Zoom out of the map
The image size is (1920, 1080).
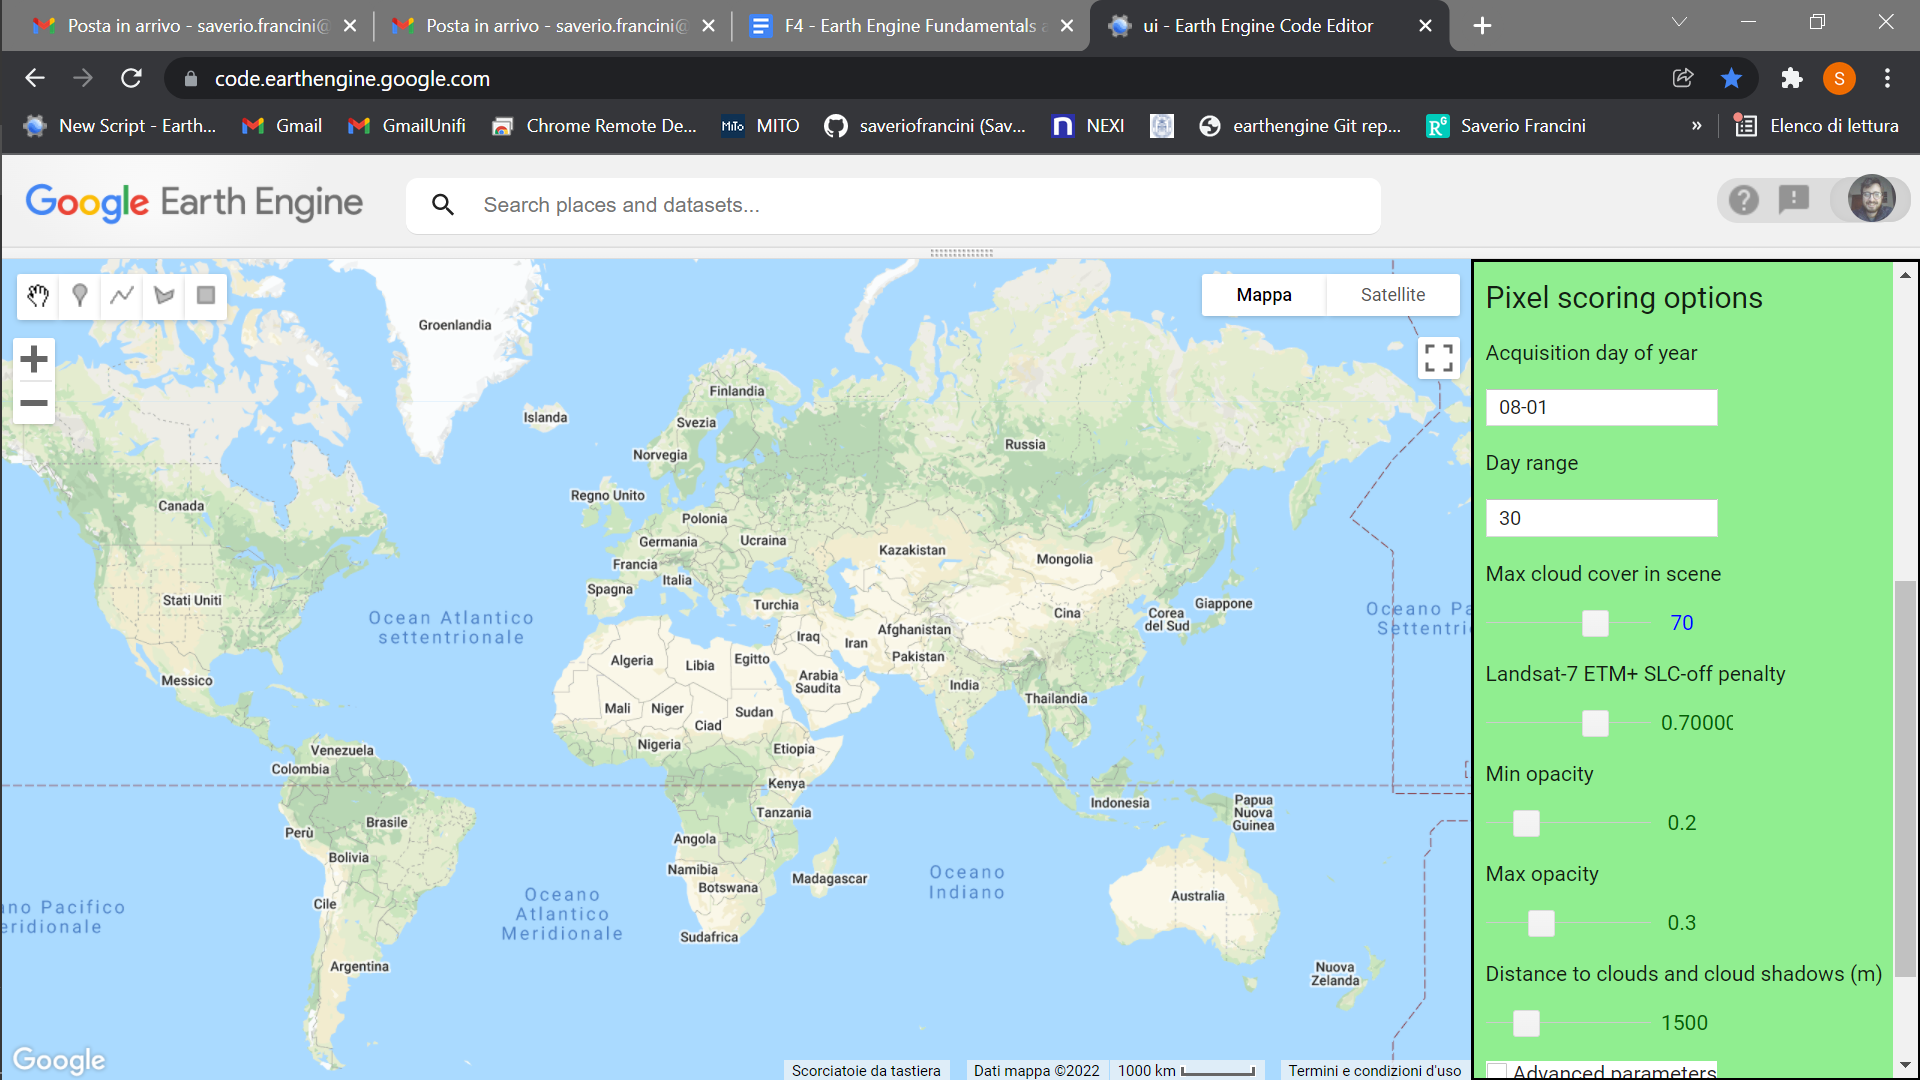pyautogui.click(x=34, y=403)
